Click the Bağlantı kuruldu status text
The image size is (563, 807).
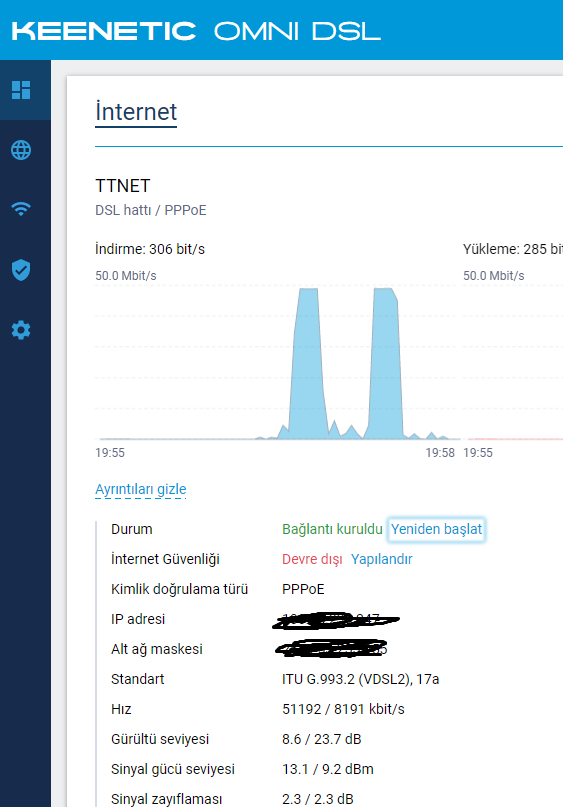coord(332,529)
